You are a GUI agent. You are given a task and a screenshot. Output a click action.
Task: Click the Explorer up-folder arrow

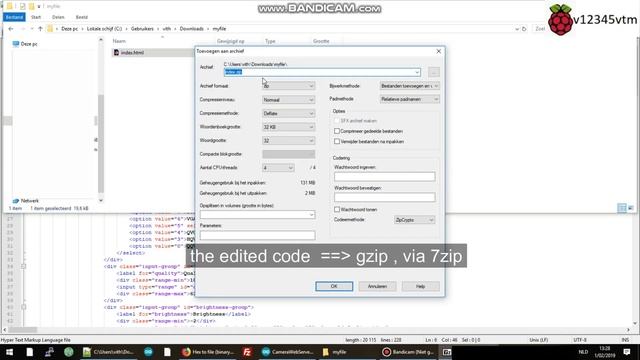click(40, 29)
